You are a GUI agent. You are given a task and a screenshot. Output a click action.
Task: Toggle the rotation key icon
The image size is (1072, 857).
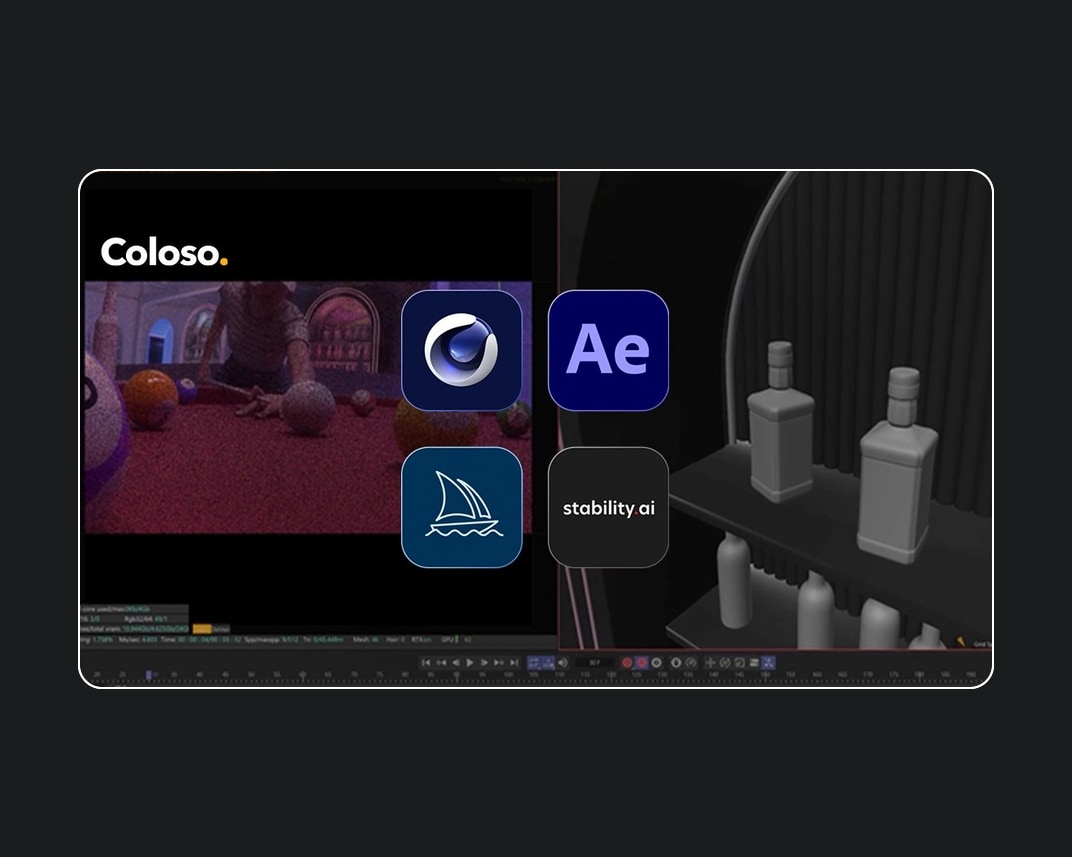(x=725, y=662)
